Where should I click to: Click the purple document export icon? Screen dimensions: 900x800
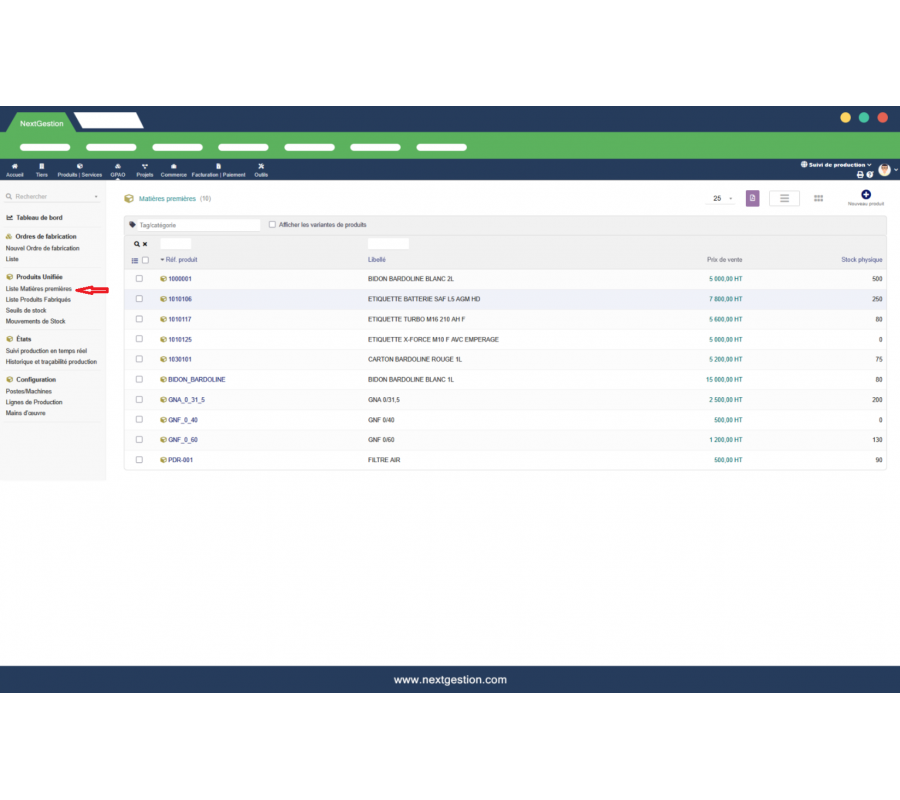[x=752, y=199]
